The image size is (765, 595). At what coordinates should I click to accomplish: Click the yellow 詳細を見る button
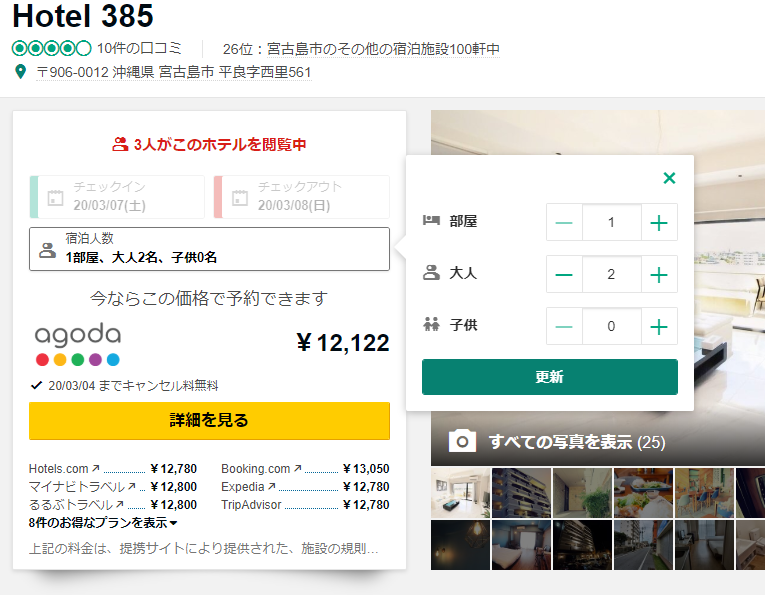point(209,420)
